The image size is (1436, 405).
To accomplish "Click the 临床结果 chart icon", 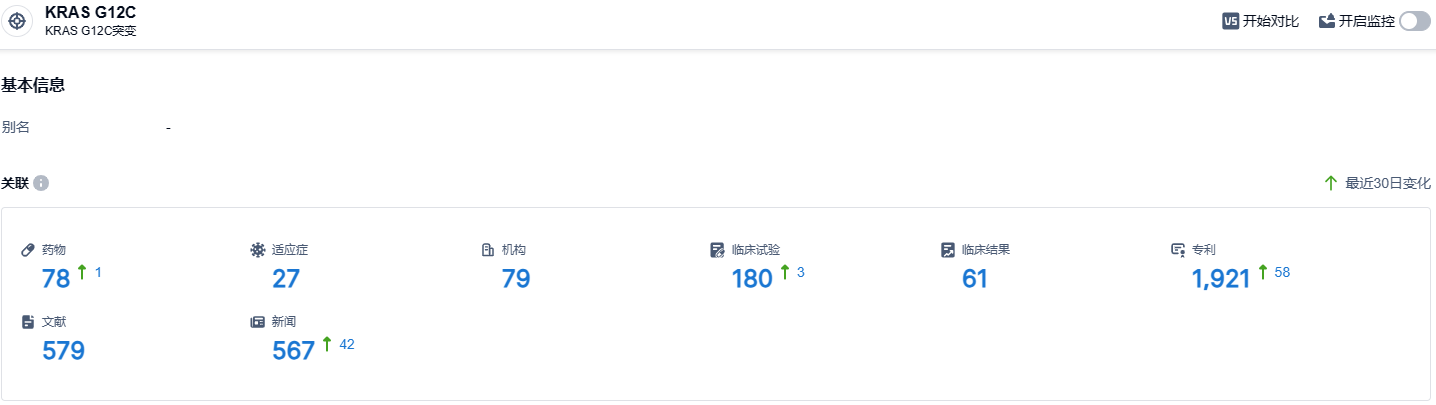I will (x=947, y=249).
